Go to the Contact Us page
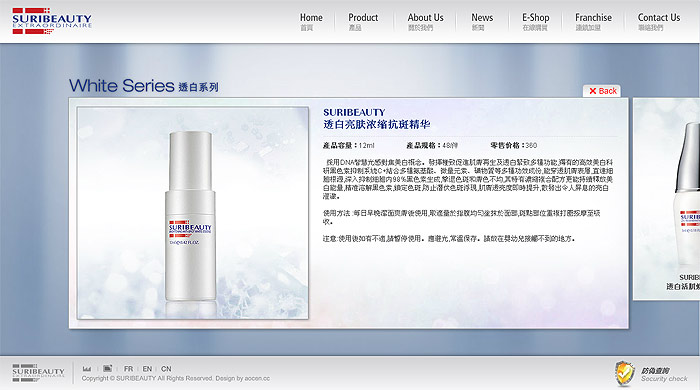The image size is (700, 390). pos(659,21)
